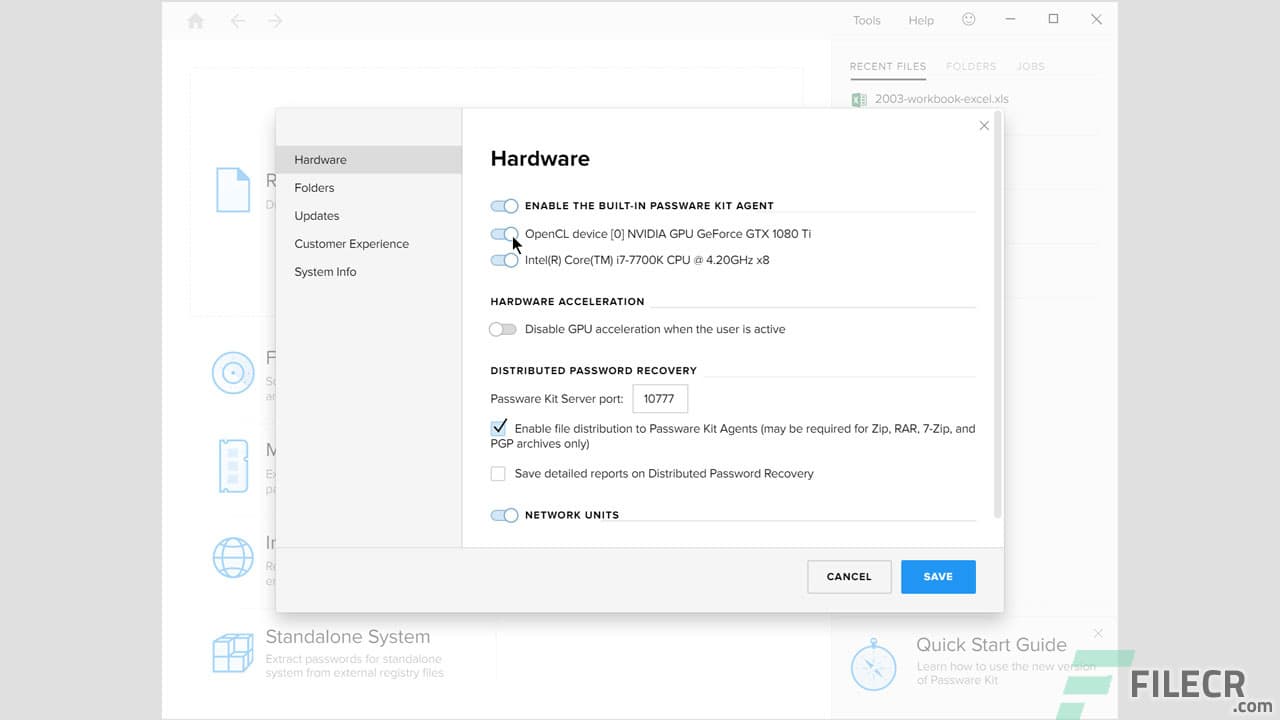1280x720 pixels.
Task: Enable disabling GPU acceleration when user is active
Action: [x=503, y=329]
